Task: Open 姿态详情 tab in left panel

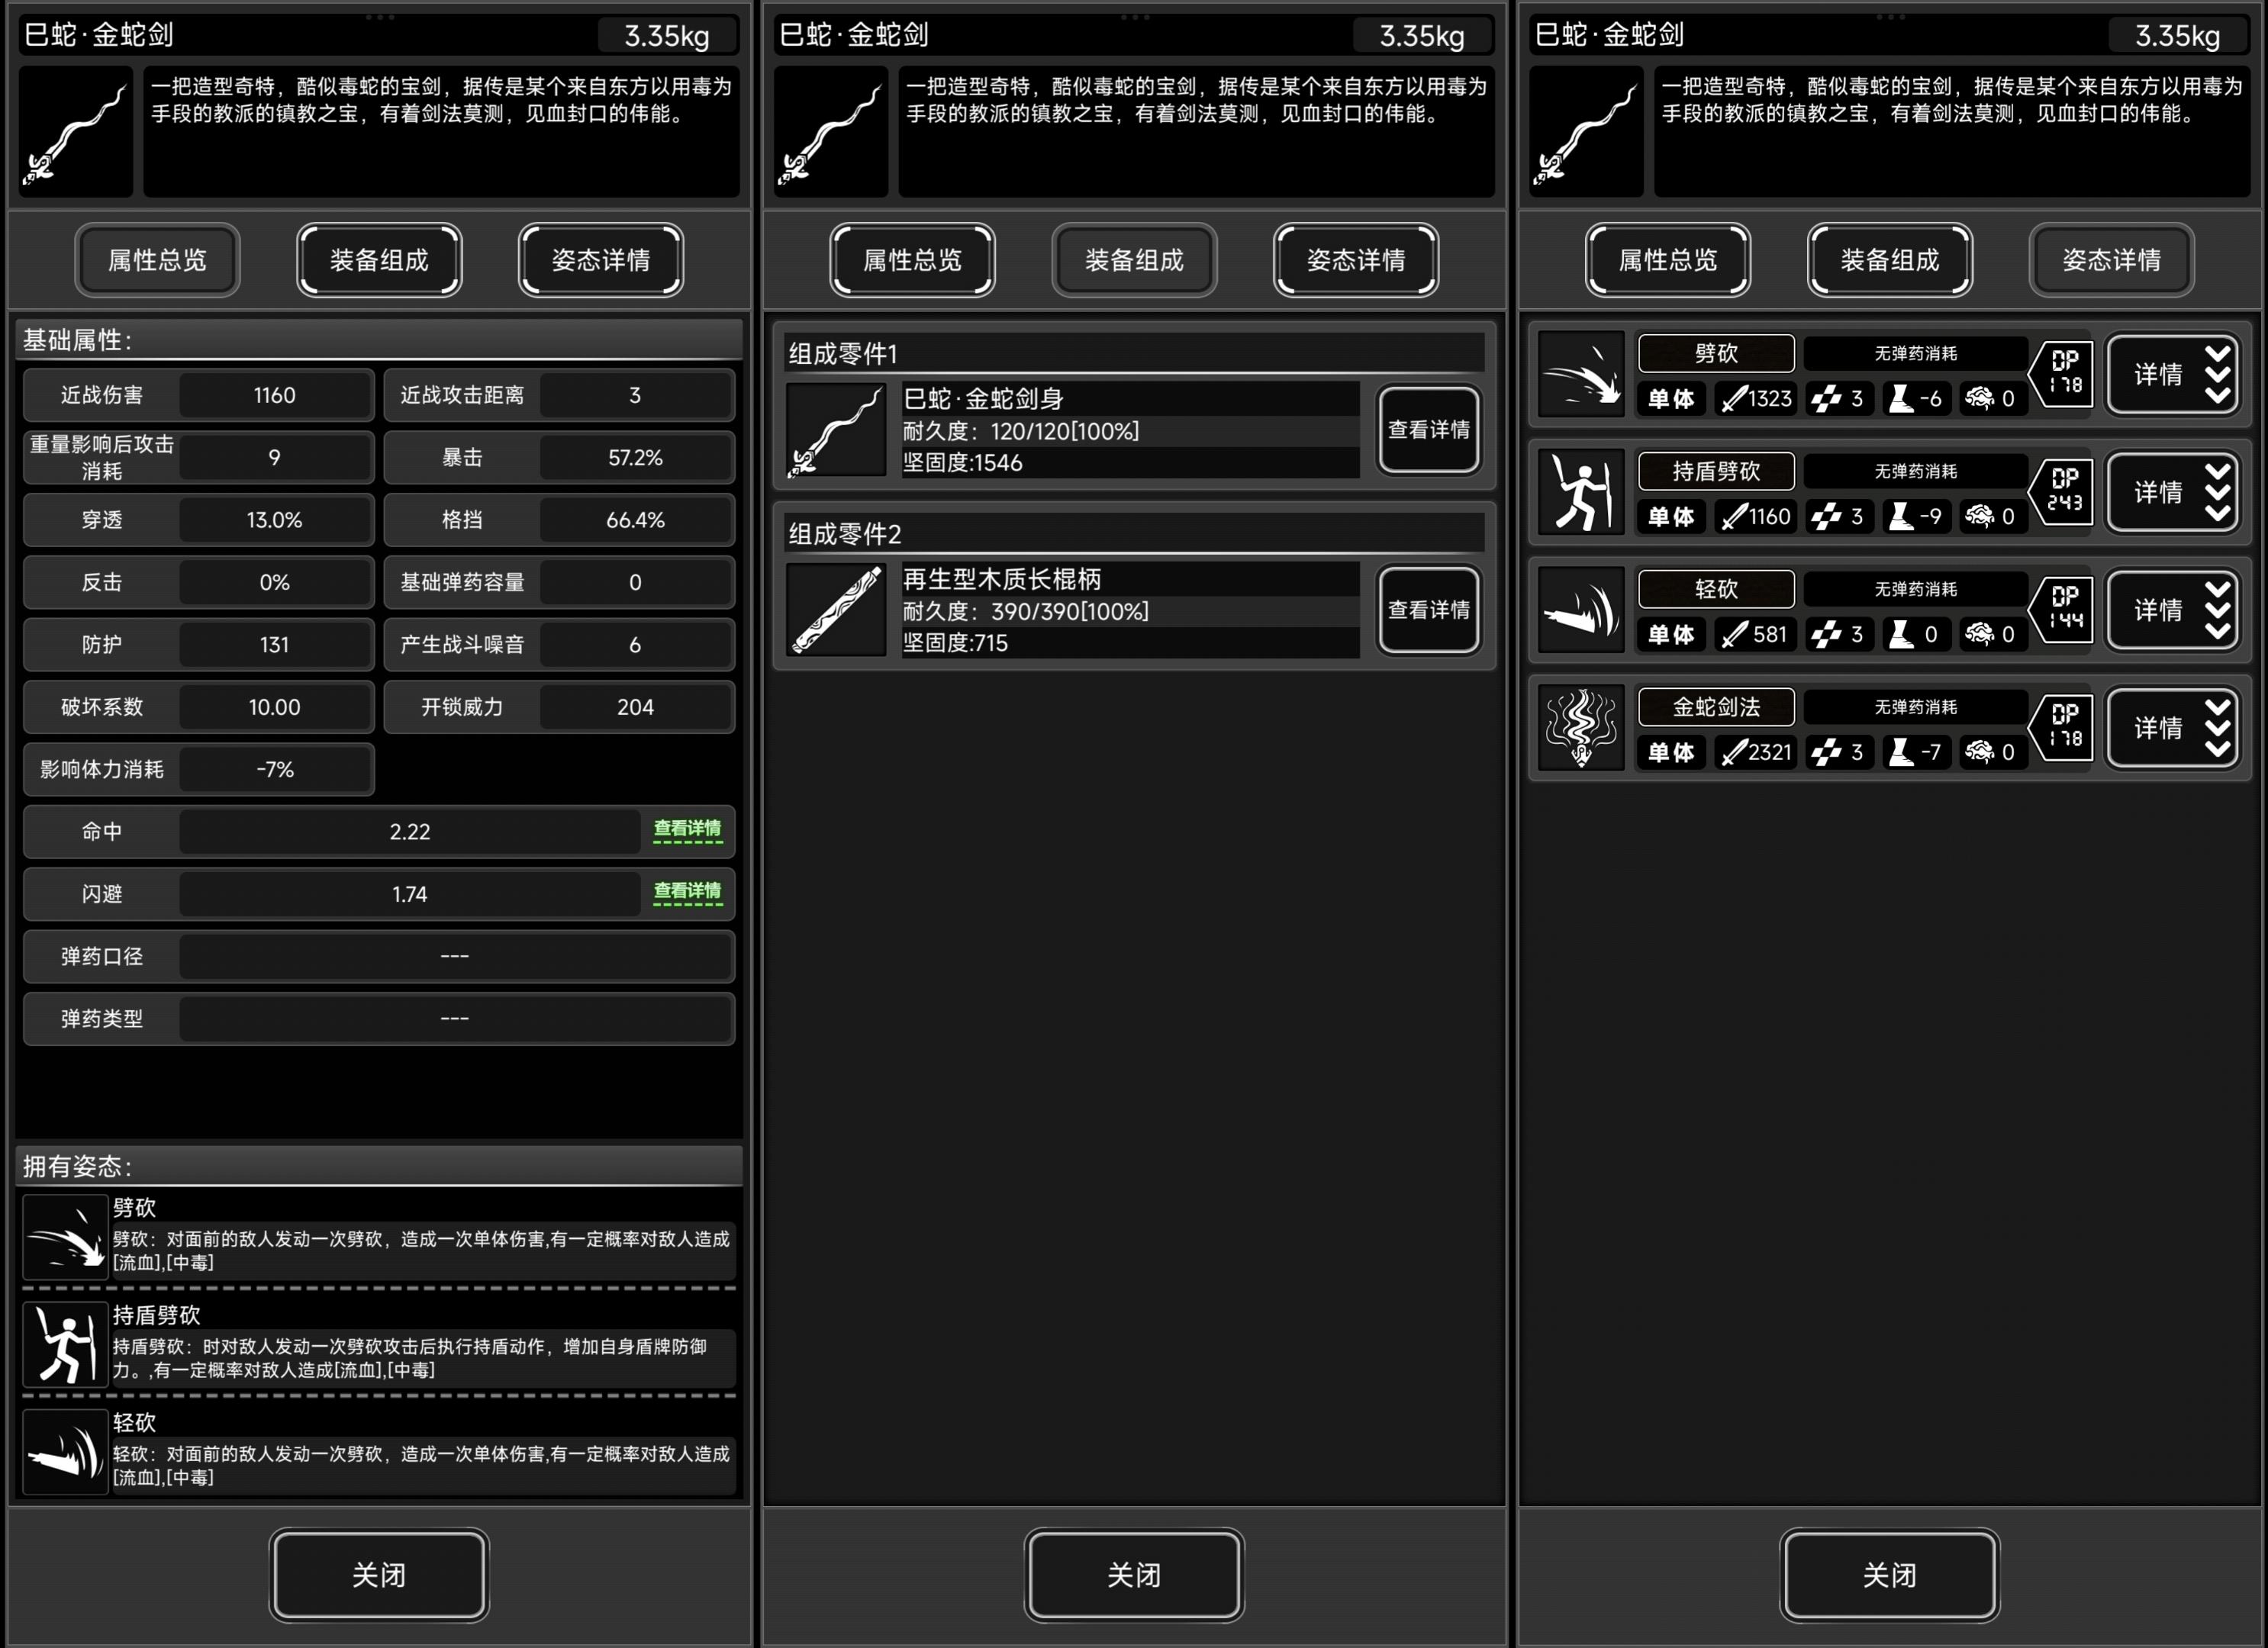Action: (x=601, y=260)
